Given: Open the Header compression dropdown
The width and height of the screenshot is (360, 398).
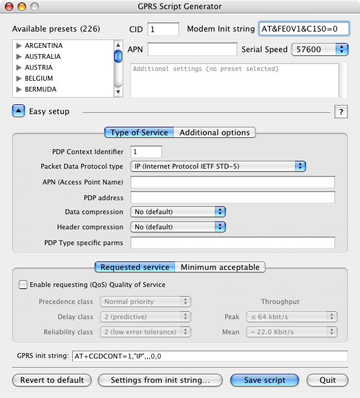Looking at the screenshot, I should pyautogui.click(x=178, y=227).
